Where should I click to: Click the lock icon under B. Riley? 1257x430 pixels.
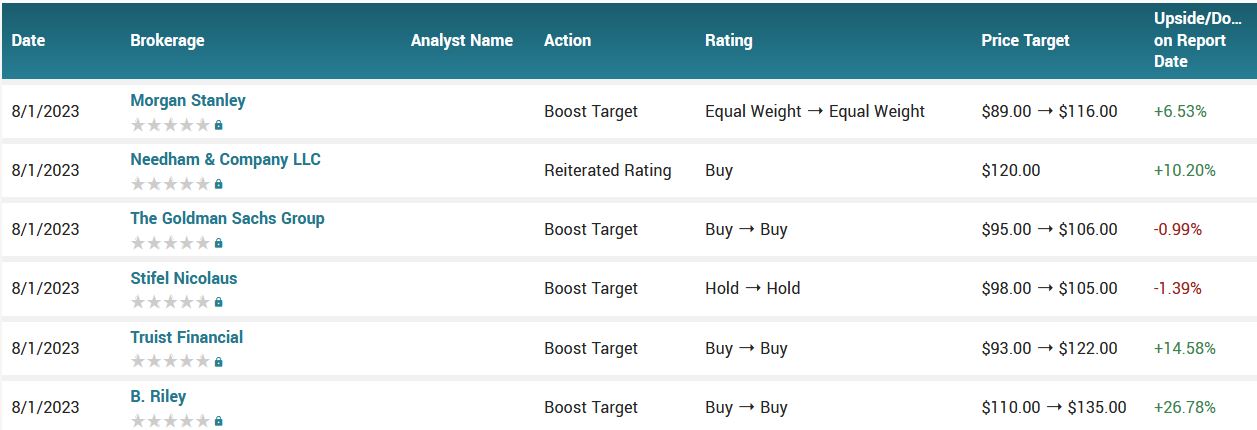click(219, 421)
